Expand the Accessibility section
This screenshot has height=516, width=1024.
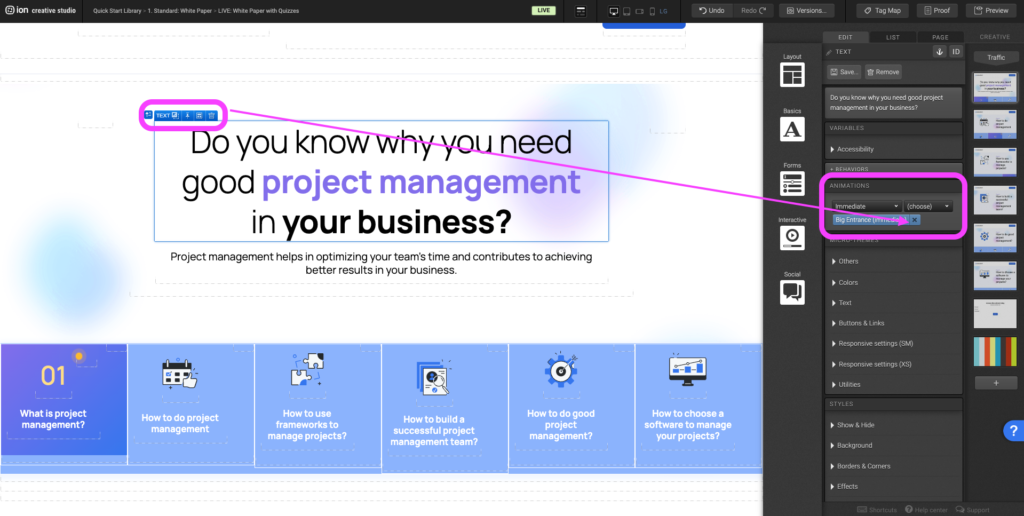[893, 149]
